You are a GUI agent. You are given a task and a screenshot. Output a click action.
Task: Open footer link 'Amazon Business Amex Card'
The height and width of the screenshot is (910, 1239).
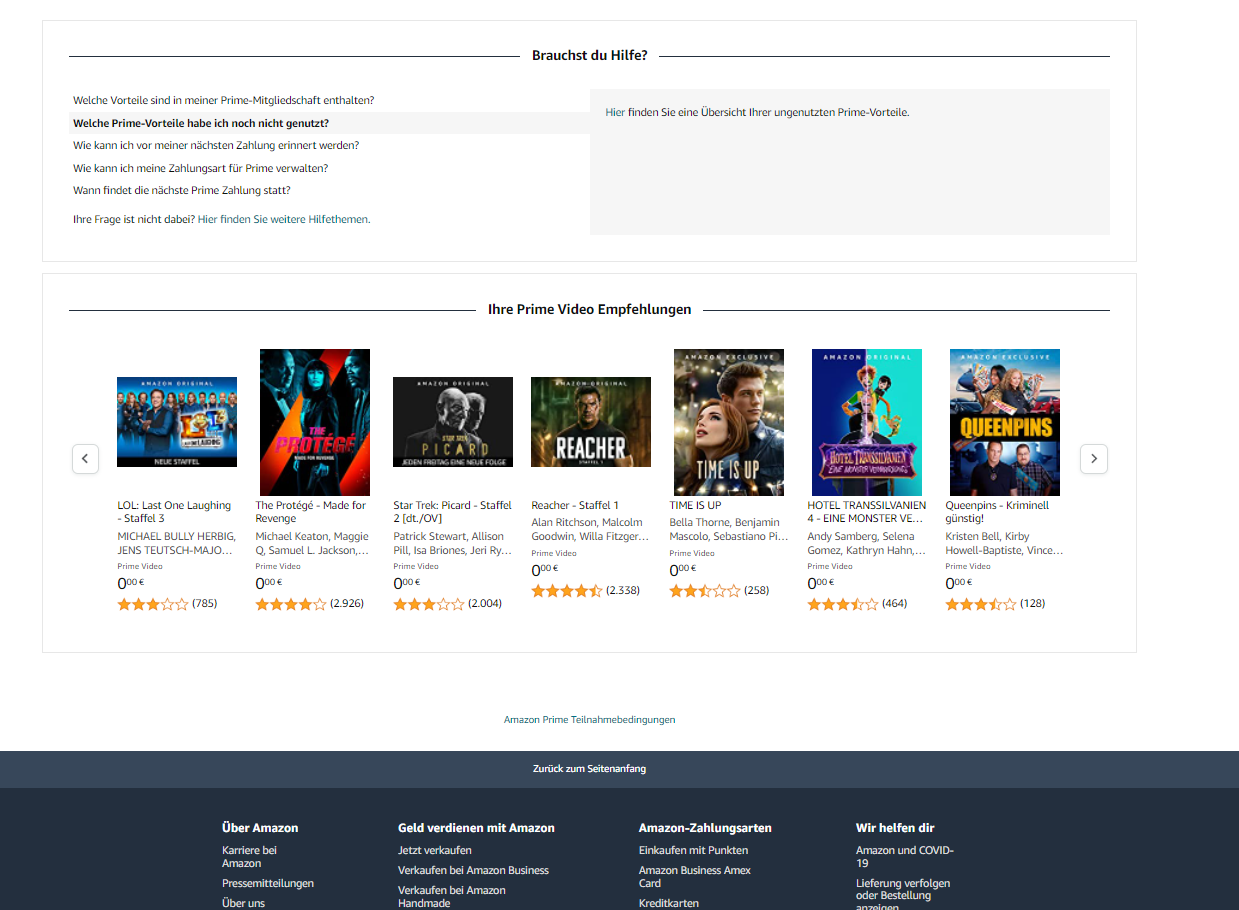(695, 877)
